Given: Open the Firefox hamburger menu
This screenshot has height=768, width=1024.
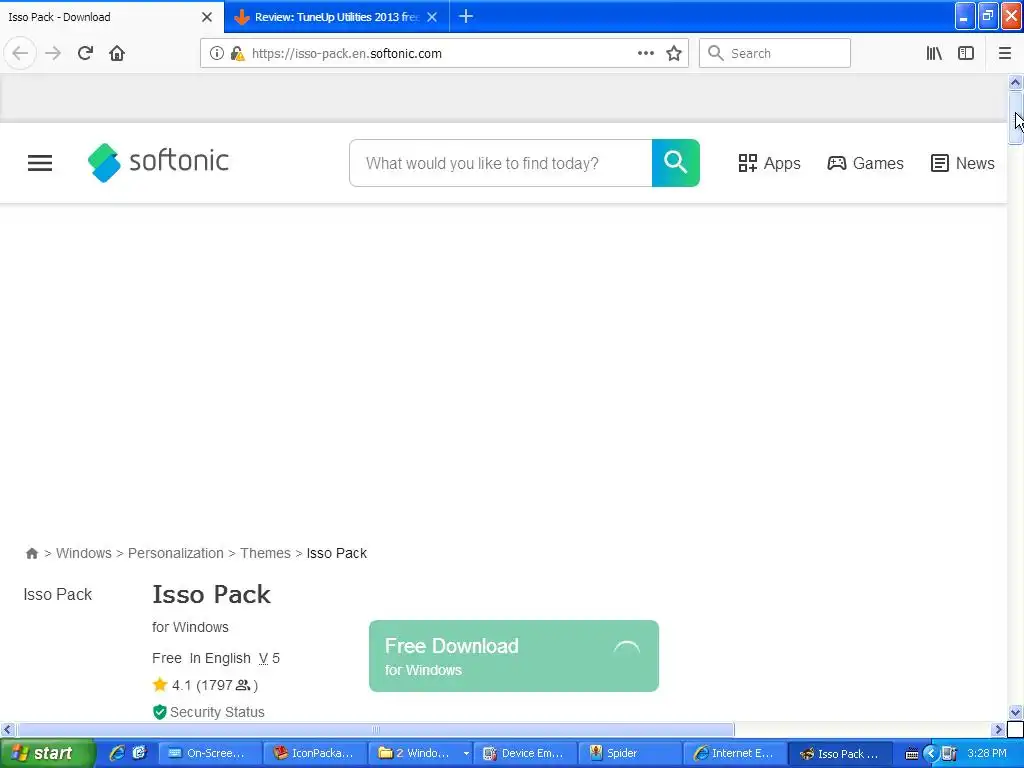Looking at the screenshot, I should [x=1005, y=54].
